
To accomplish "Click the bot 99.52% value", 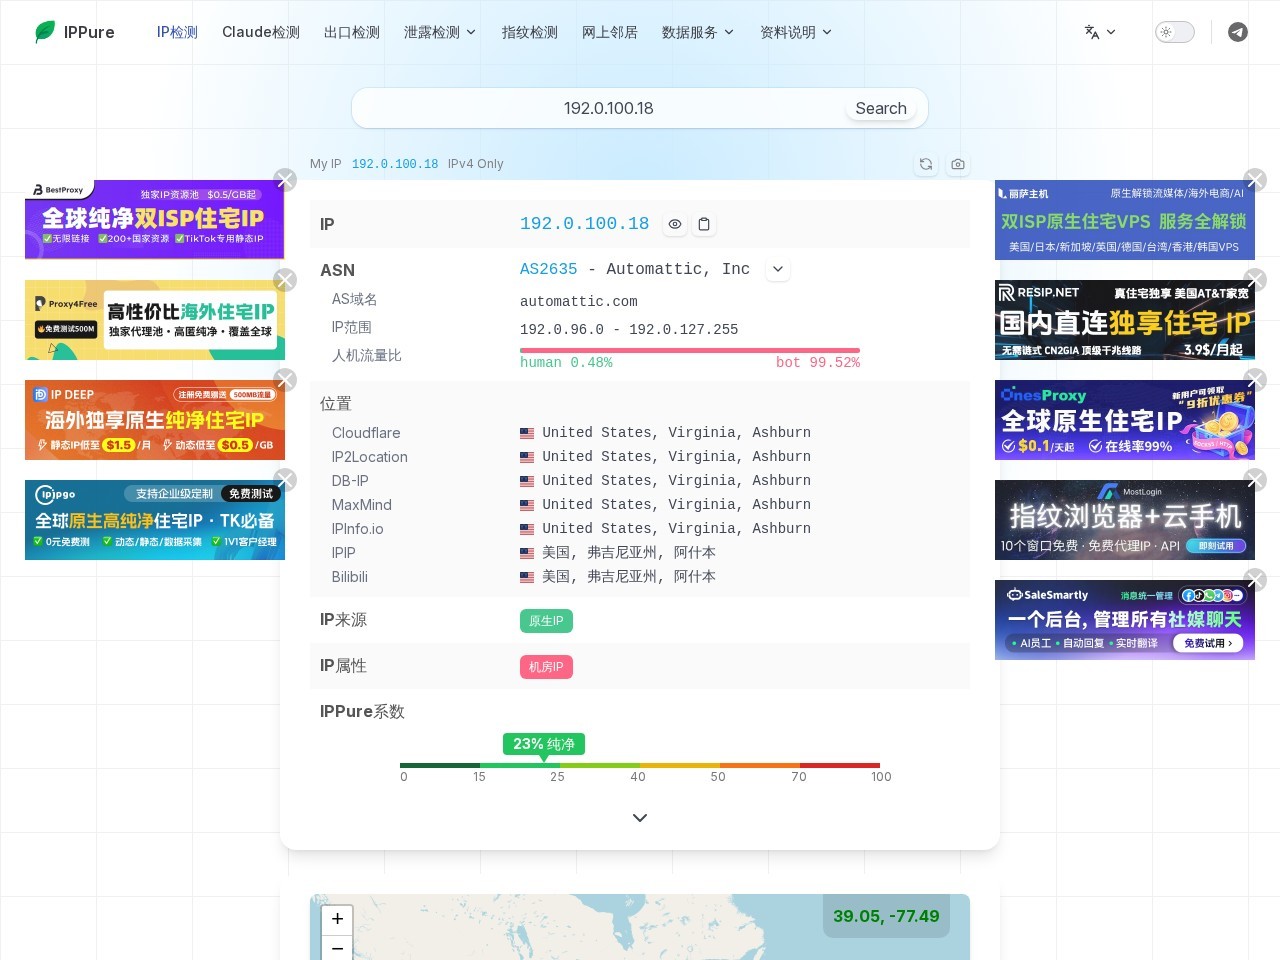I will click(x=818, y=362).
